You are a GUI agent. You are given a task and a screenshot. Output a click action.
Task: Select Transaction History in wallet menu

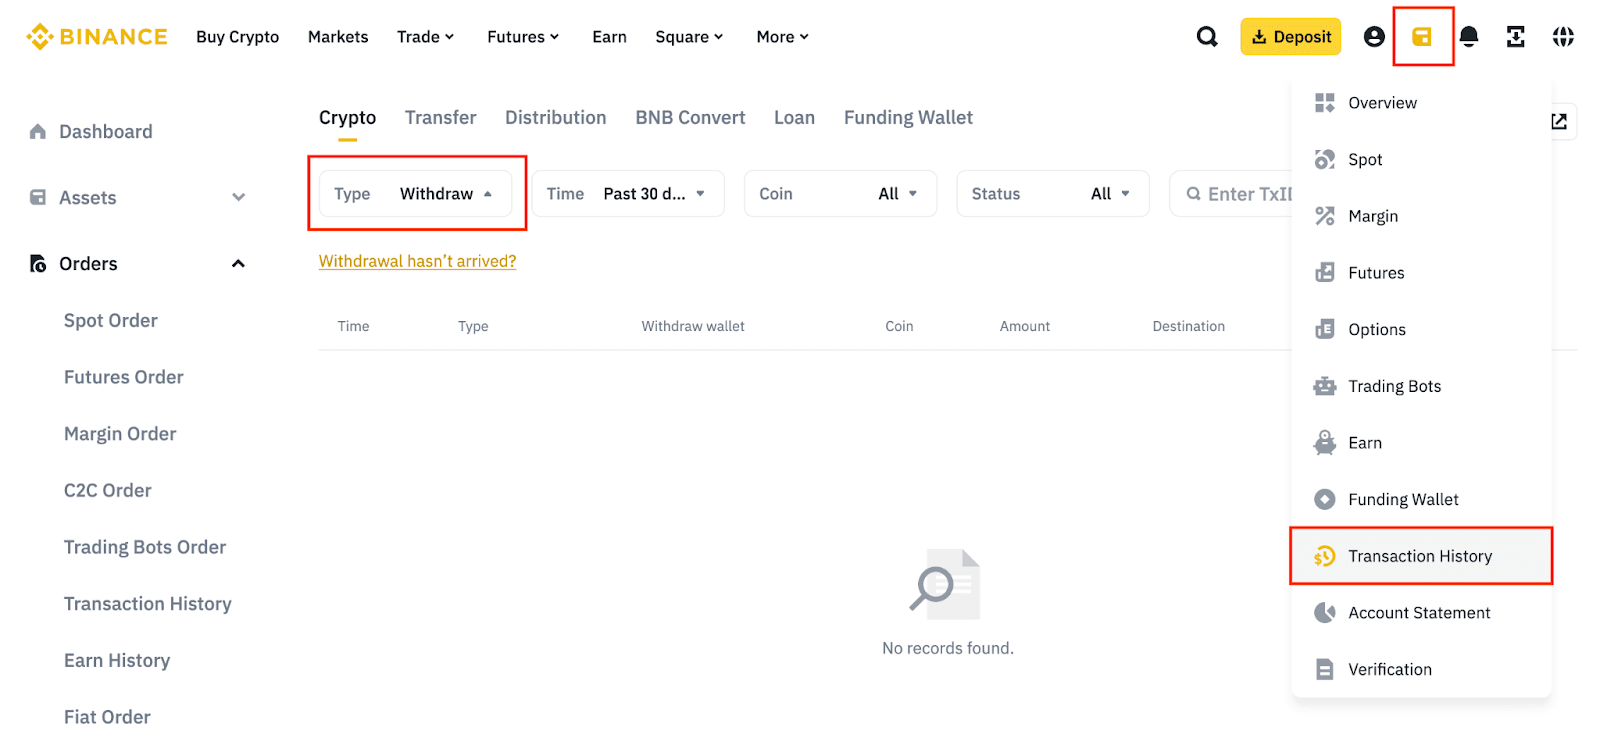tap(1419, 556)
